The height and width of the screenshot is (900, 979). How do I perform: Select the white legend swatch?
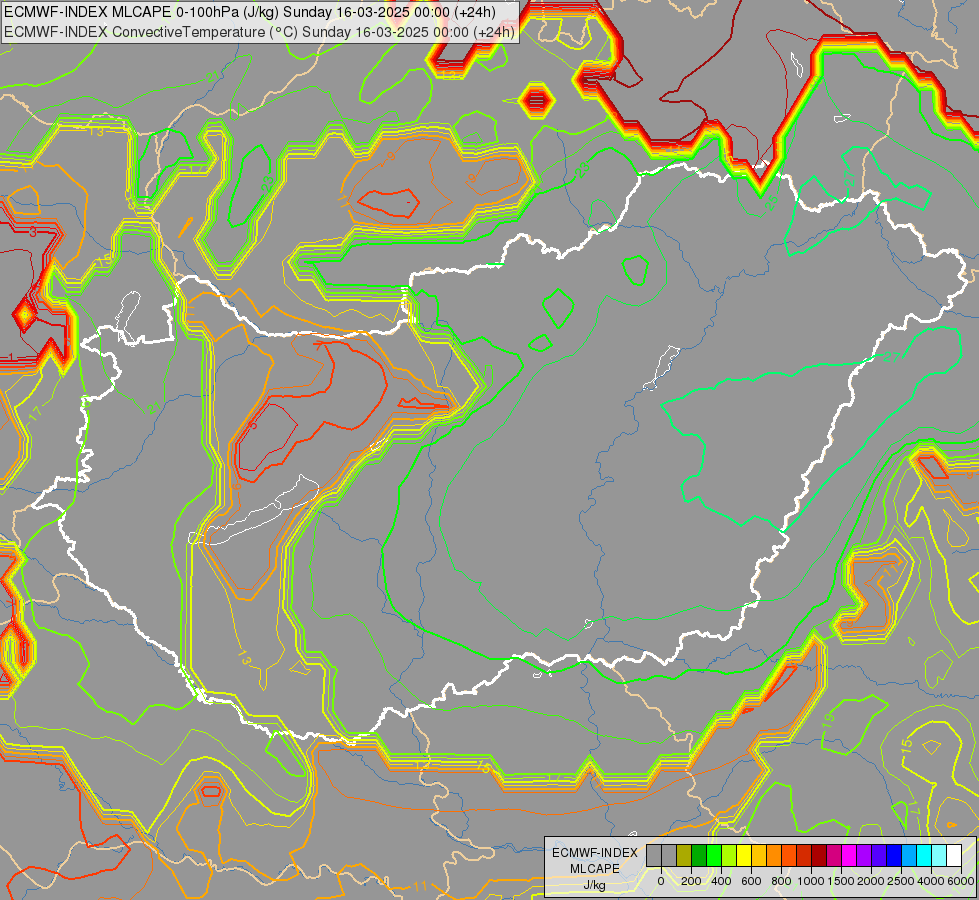[x=955, y=855]
